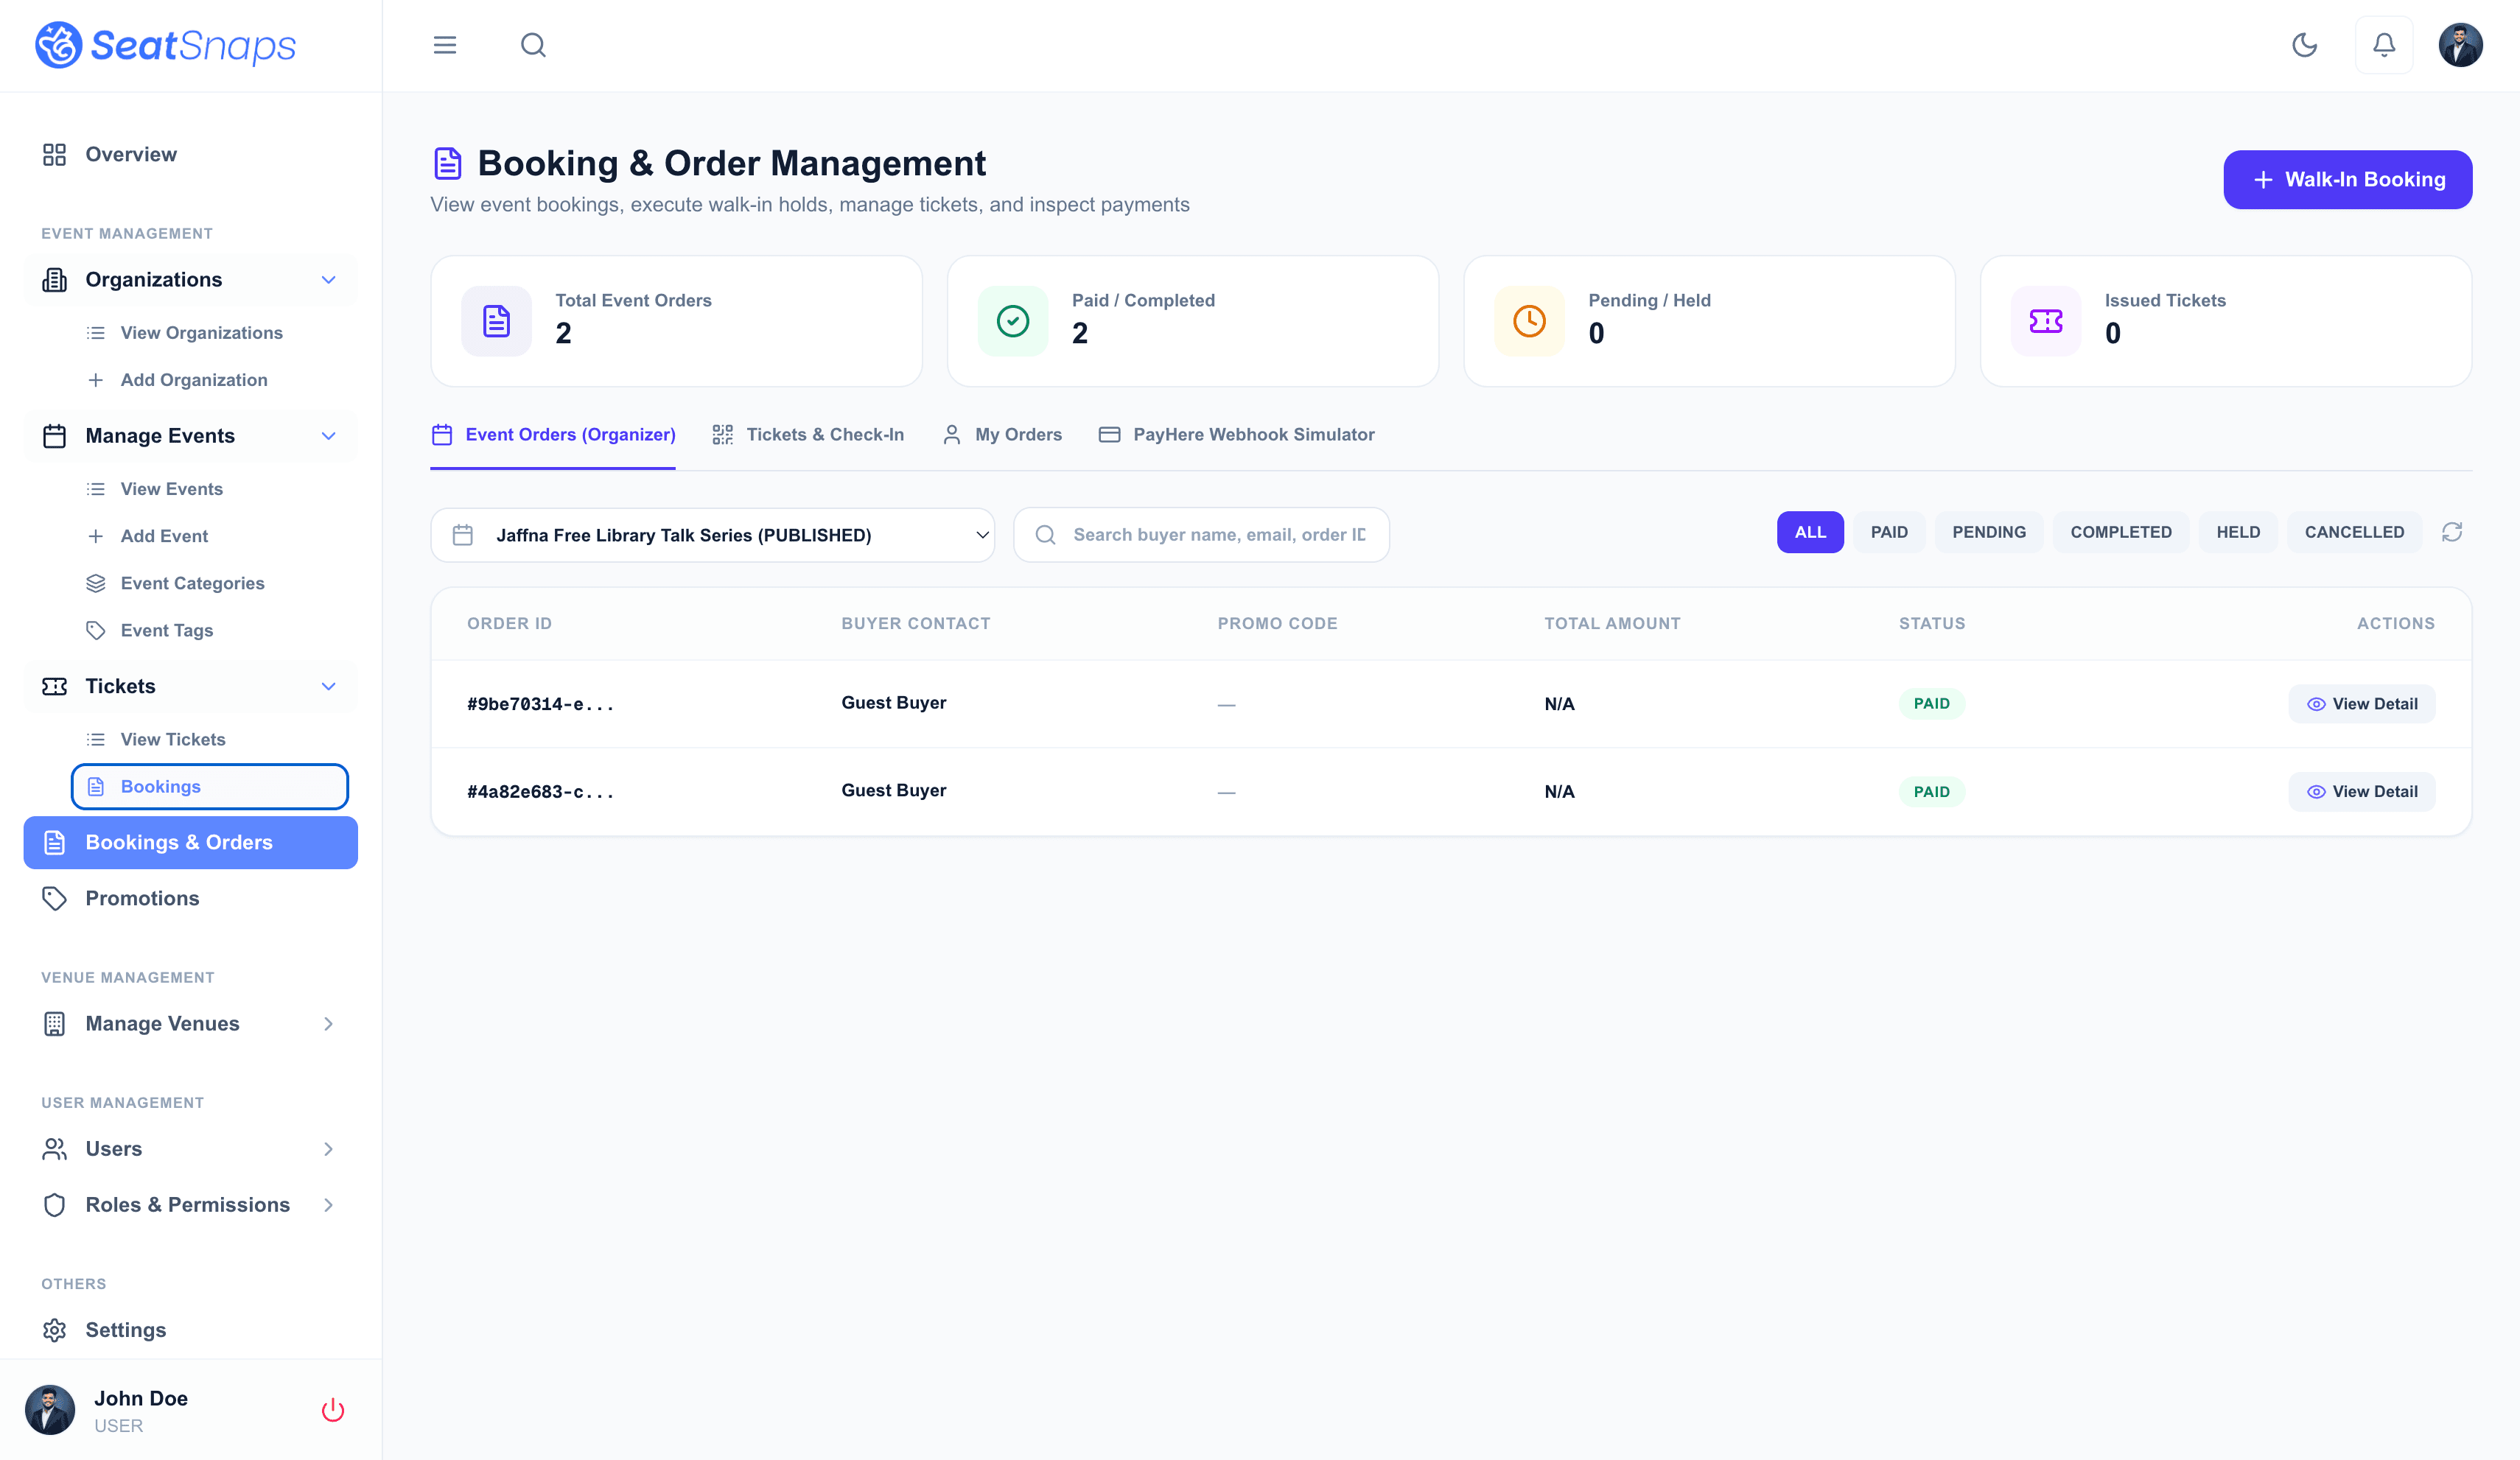Switch to Tickets & Check-In tab
Image resolution: width=2520 pixels, height=1460 pixels.
click(x=808, y=435)
